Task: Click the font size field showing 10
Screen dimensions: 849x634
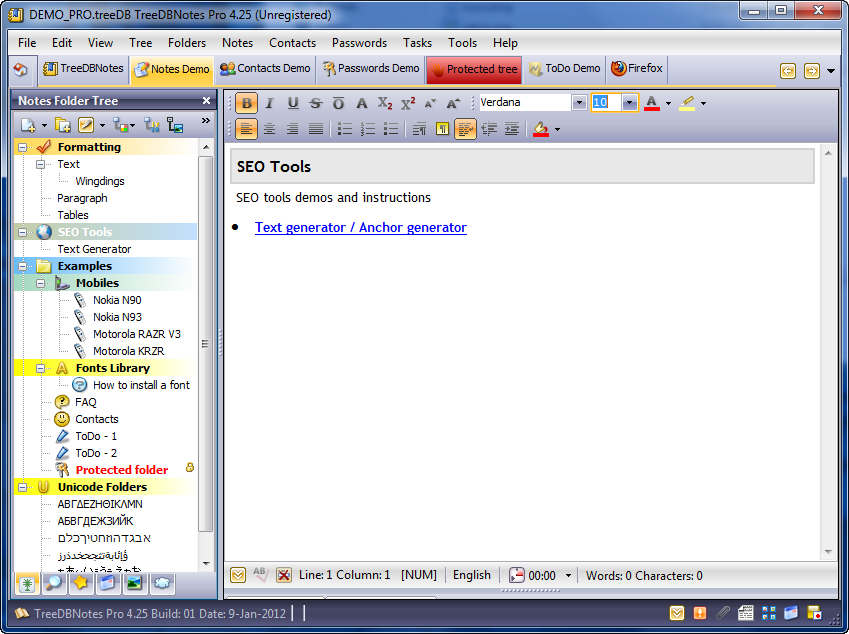Action: pyautogui.click(x=605, y=102)
